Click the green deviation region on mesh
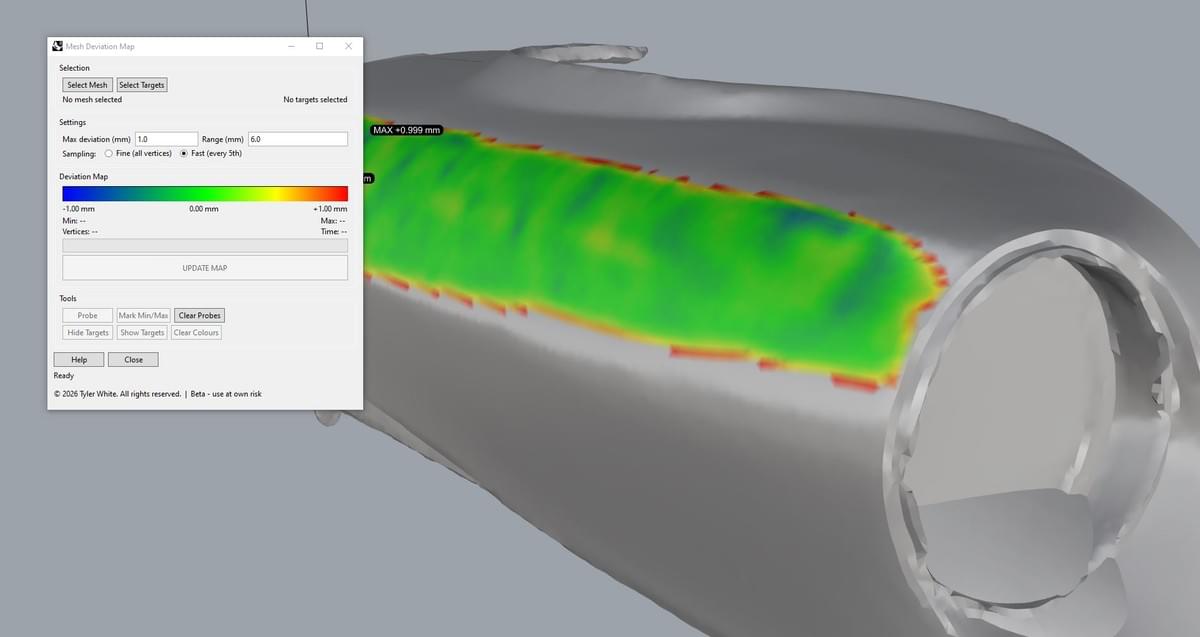The height and width of the screenshot is (637, 1200). (640, 250)
